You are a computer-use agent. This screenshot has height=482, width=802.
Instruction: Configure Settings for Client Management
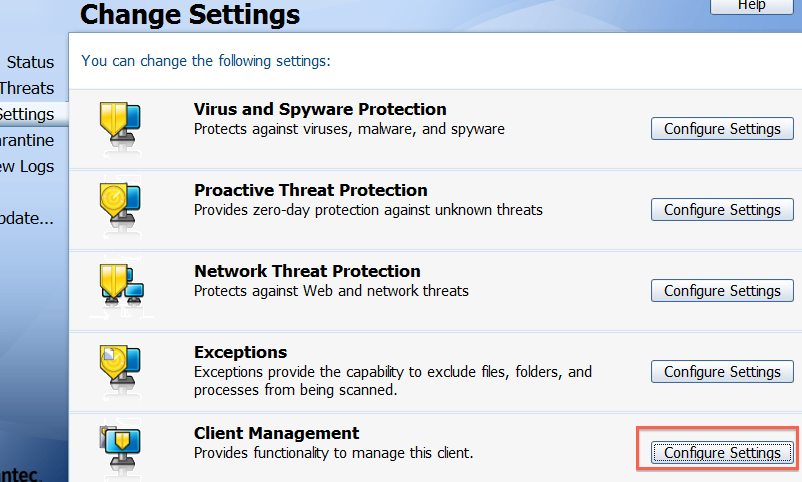pyautogui.click(x=722, y=453)
